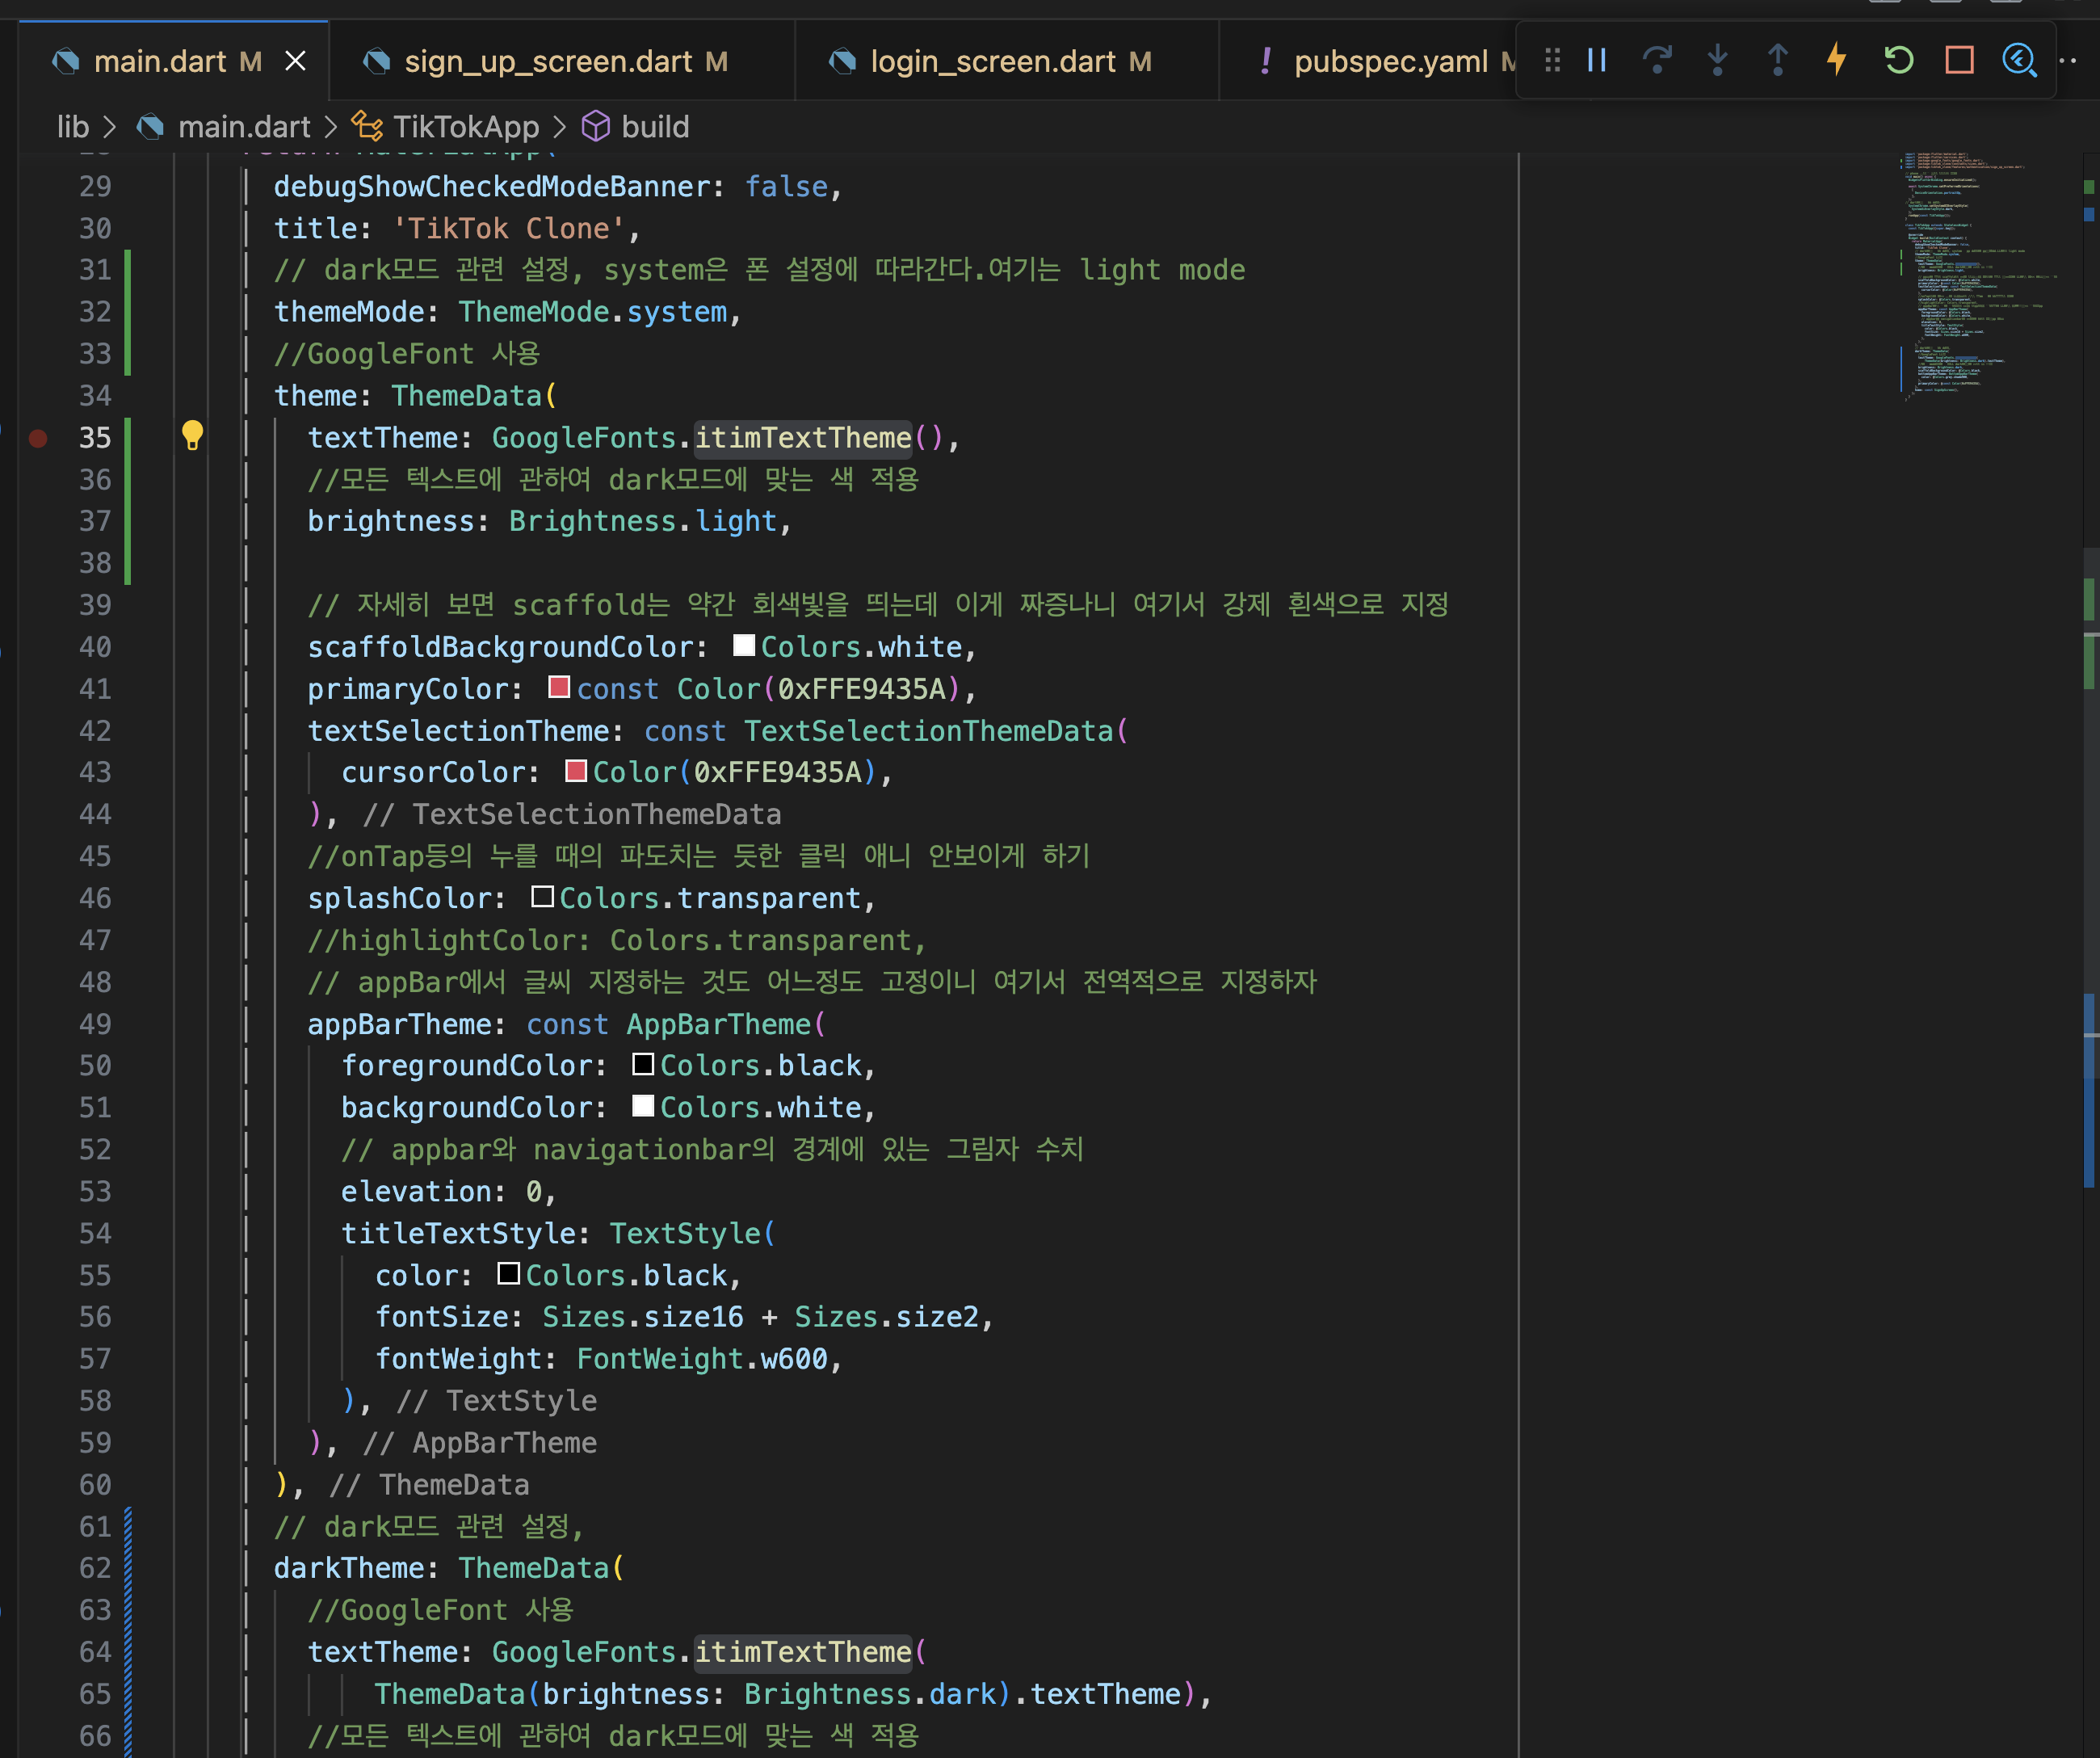Click the debug Step Over icon
2100x1758 pixels.
[x=1657, y=61]
